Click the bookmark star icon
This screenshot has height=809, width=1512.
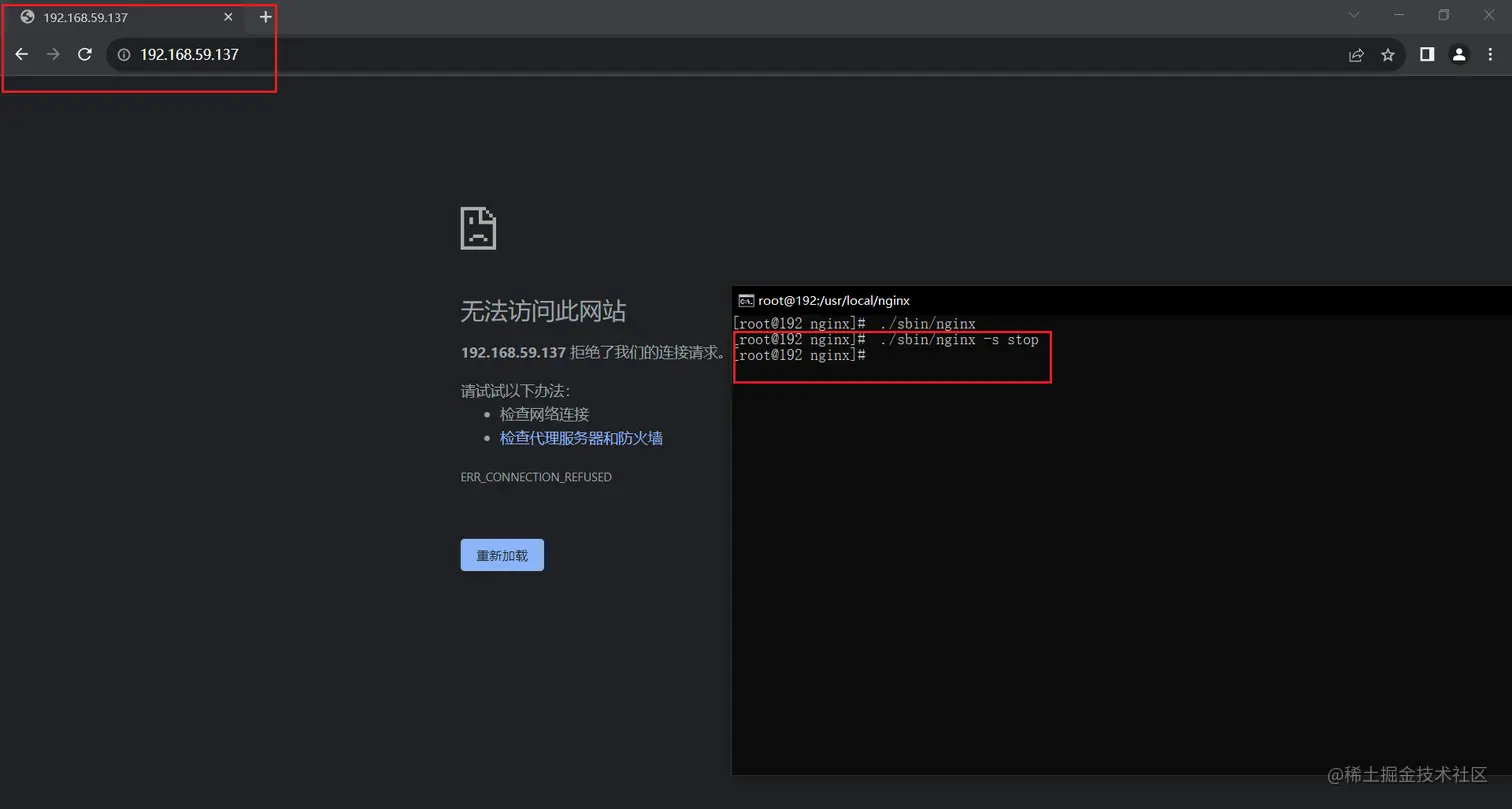[1388, 55]
